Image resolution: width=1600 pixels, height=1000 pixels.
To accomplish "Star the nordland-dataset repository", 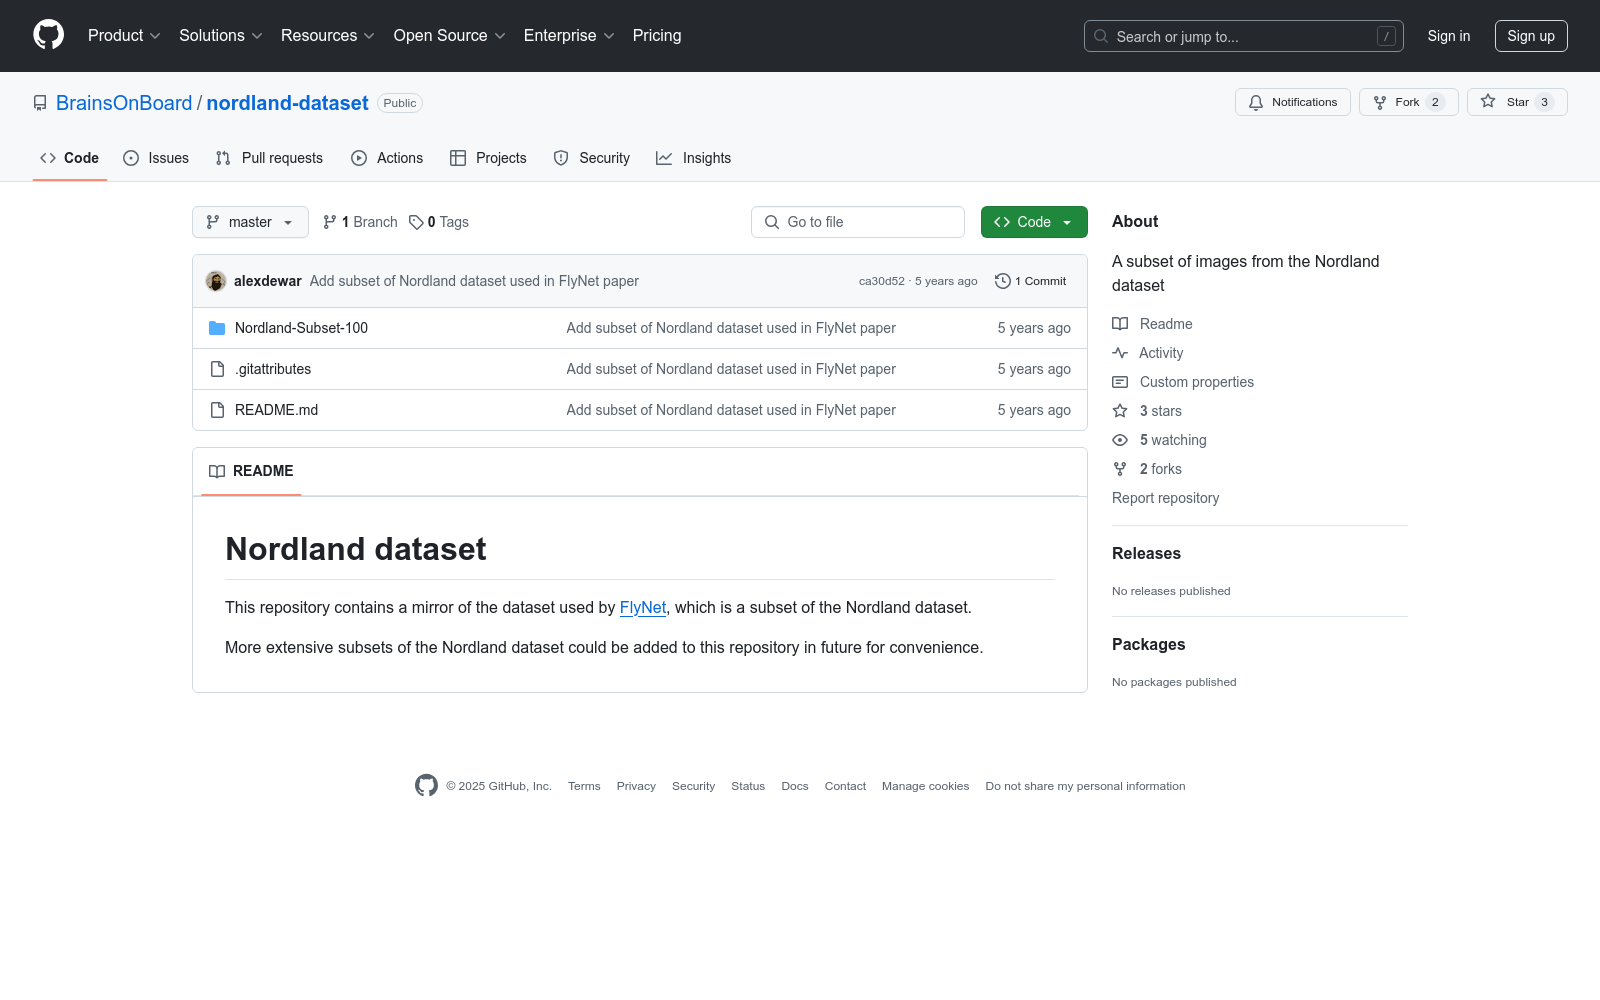I will [1517, 102].
